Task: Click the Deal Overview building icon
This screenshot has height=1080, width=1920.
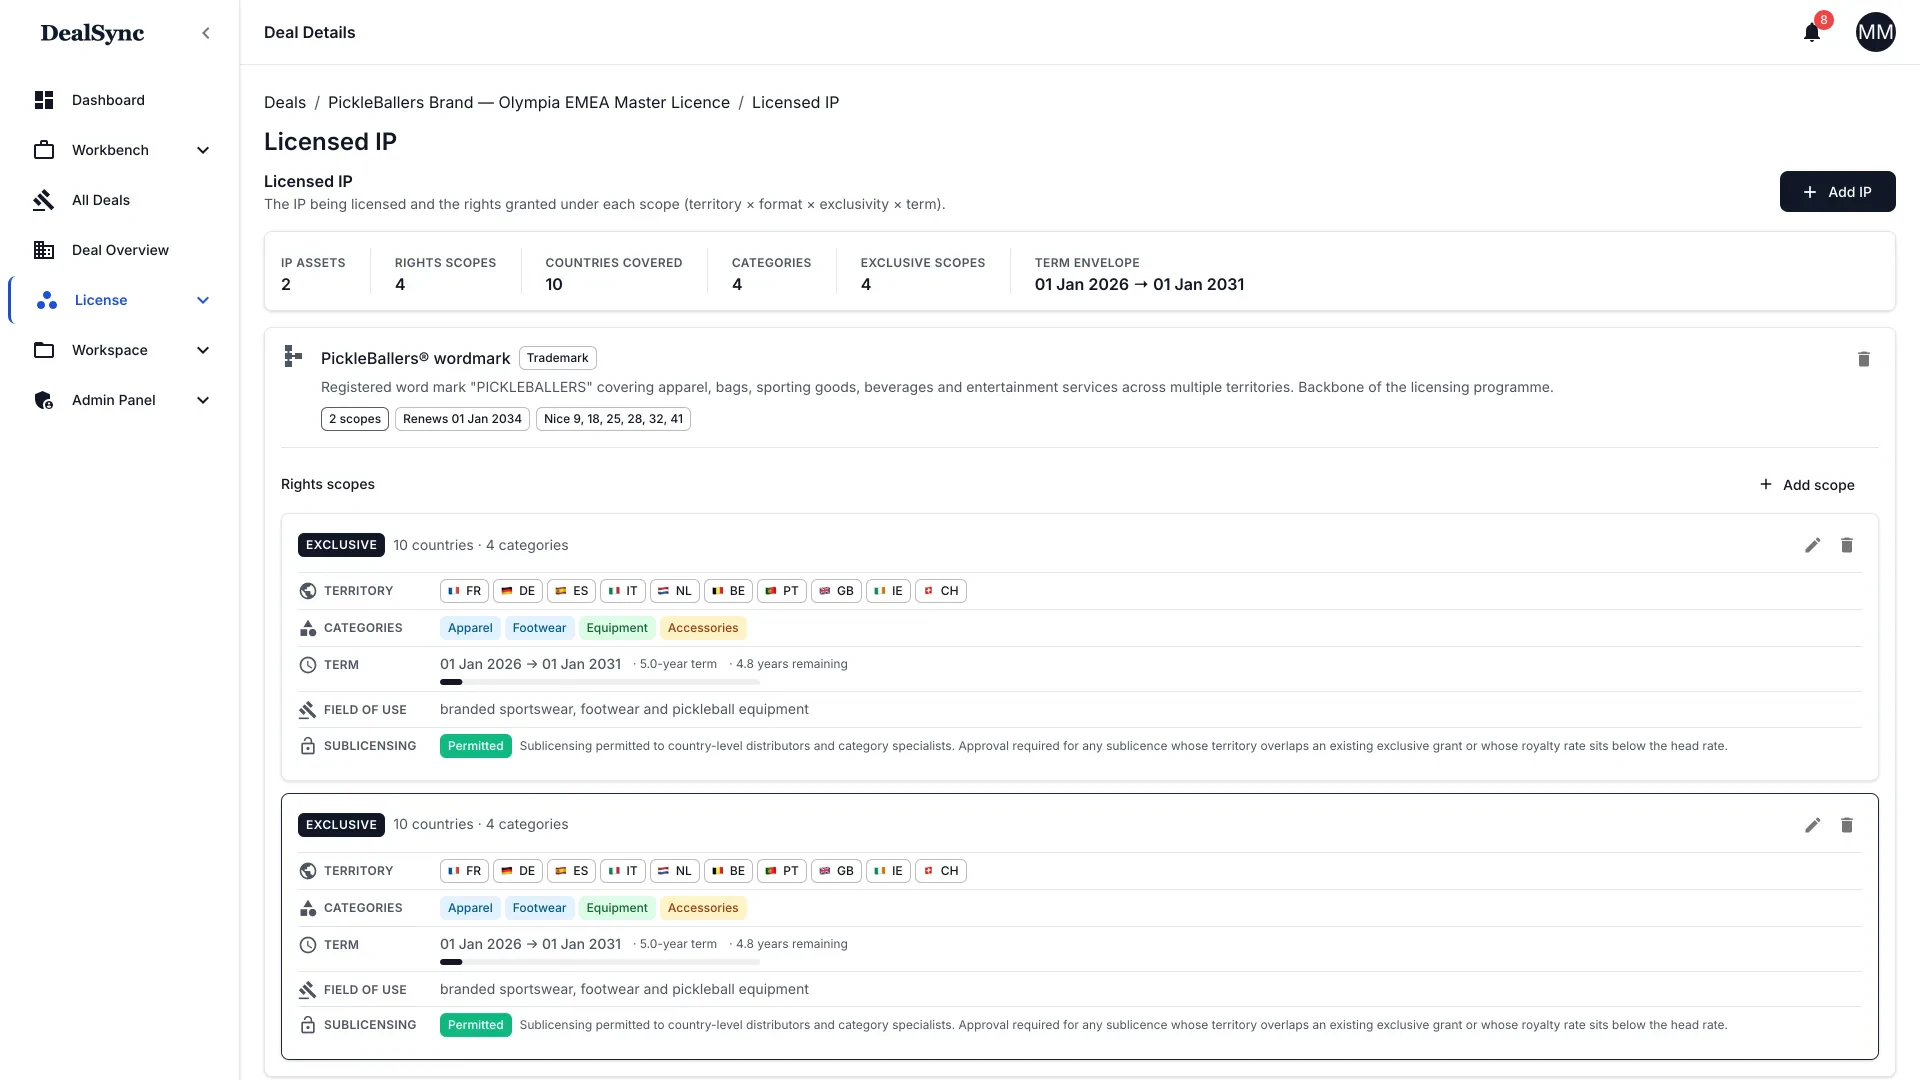Action: (44, 250)
